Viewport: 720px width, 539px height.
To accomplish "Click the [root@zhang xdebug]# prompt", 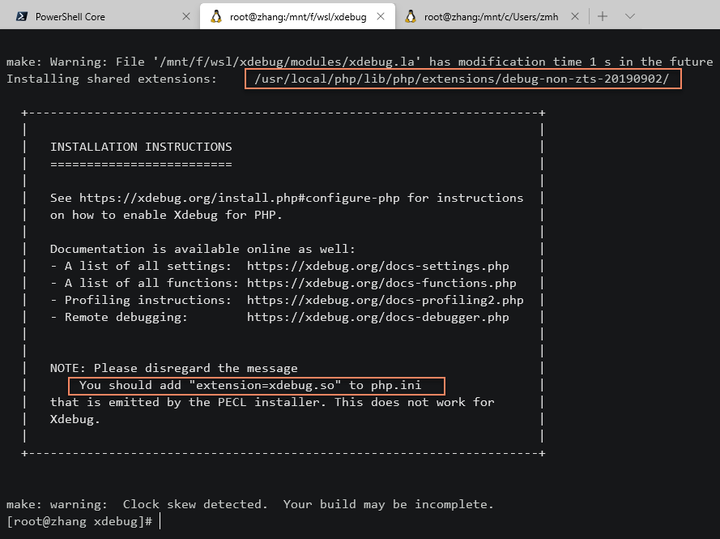I will (x=79, y=522).
